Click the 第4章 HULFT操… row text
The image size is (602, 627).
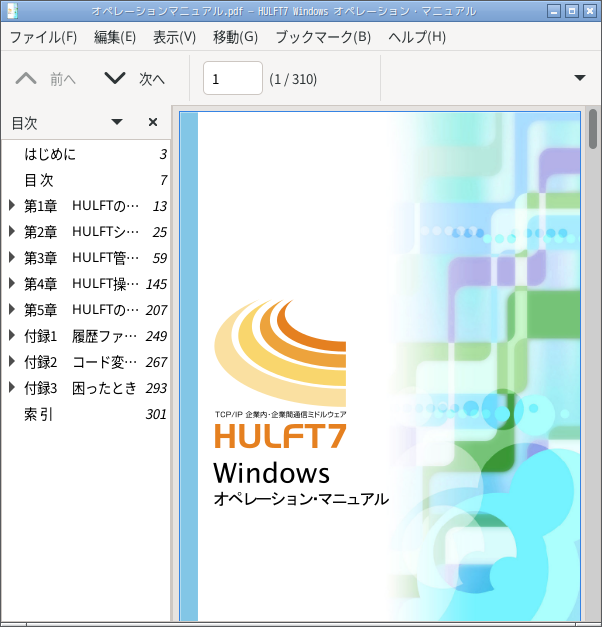(82, 284)
